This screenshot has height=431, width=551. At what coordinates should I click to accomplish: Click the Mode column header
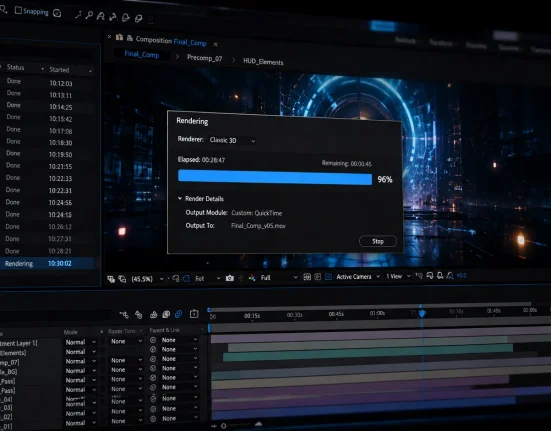click(71, 332)
